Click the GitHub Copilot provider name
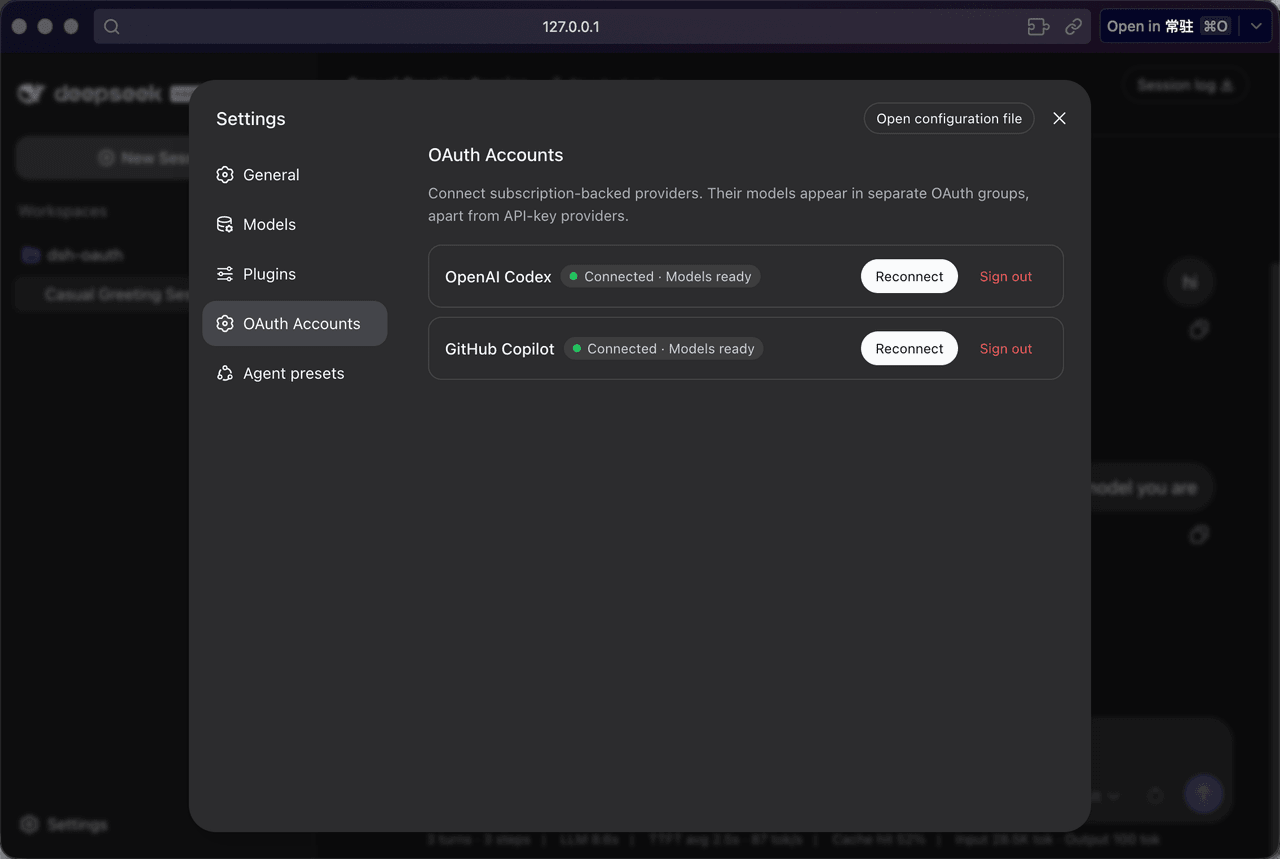This screenshot has width=1280, height=859. 499,349
